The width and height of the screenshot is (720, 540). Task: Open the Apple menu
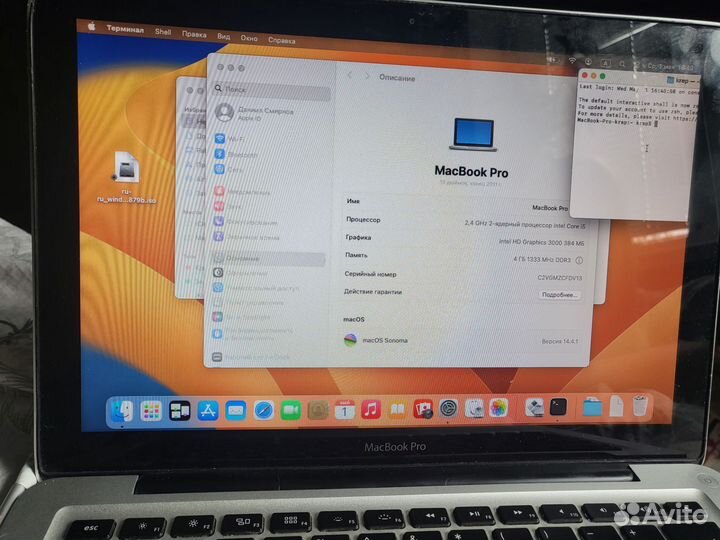click(x=91, y=26)
